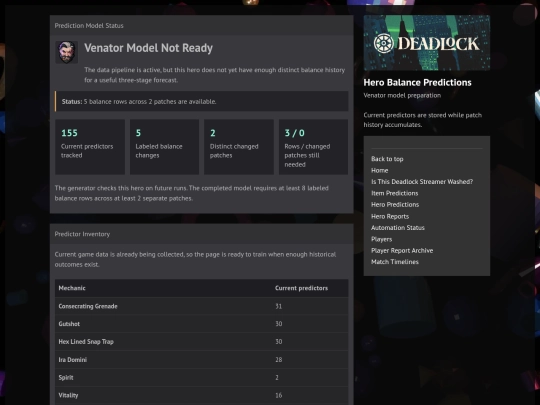Click the 5 labeled balance changes card
The height and width of the screenshot is (405, 540).
coord(164,147)
